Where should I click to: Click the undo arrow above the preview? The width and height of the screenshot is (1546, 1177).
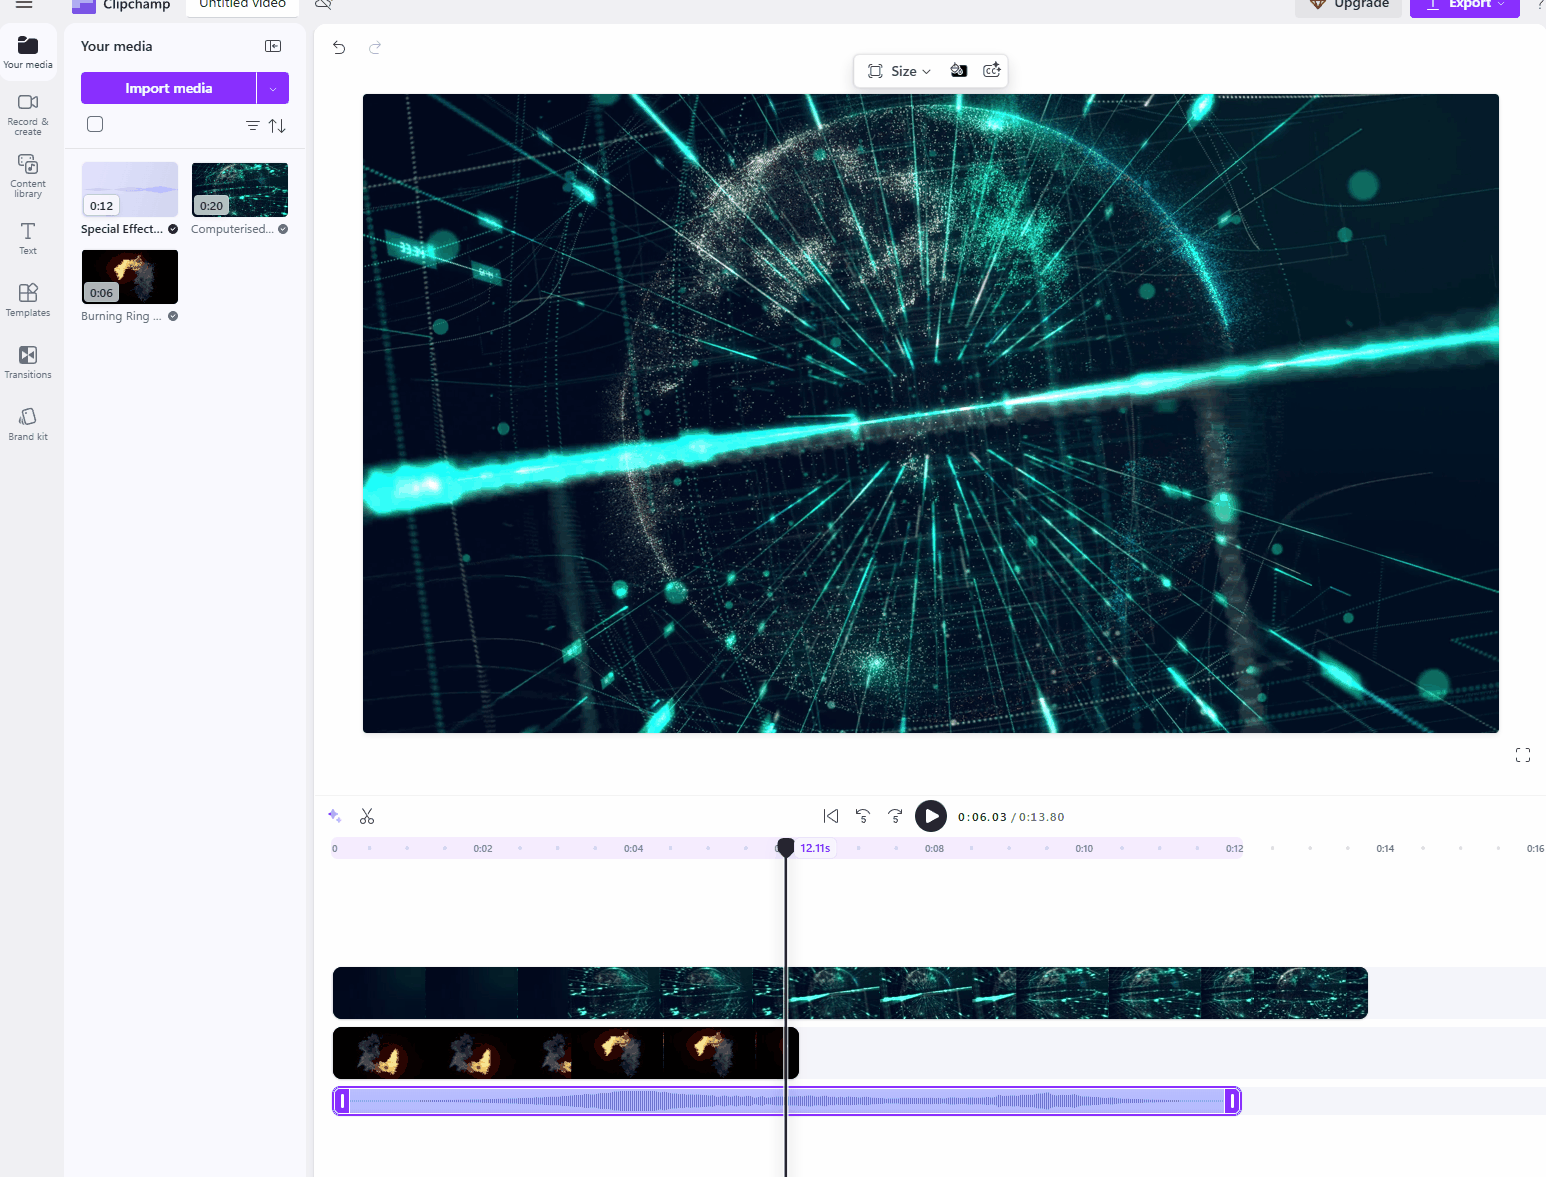coord(338,47)
